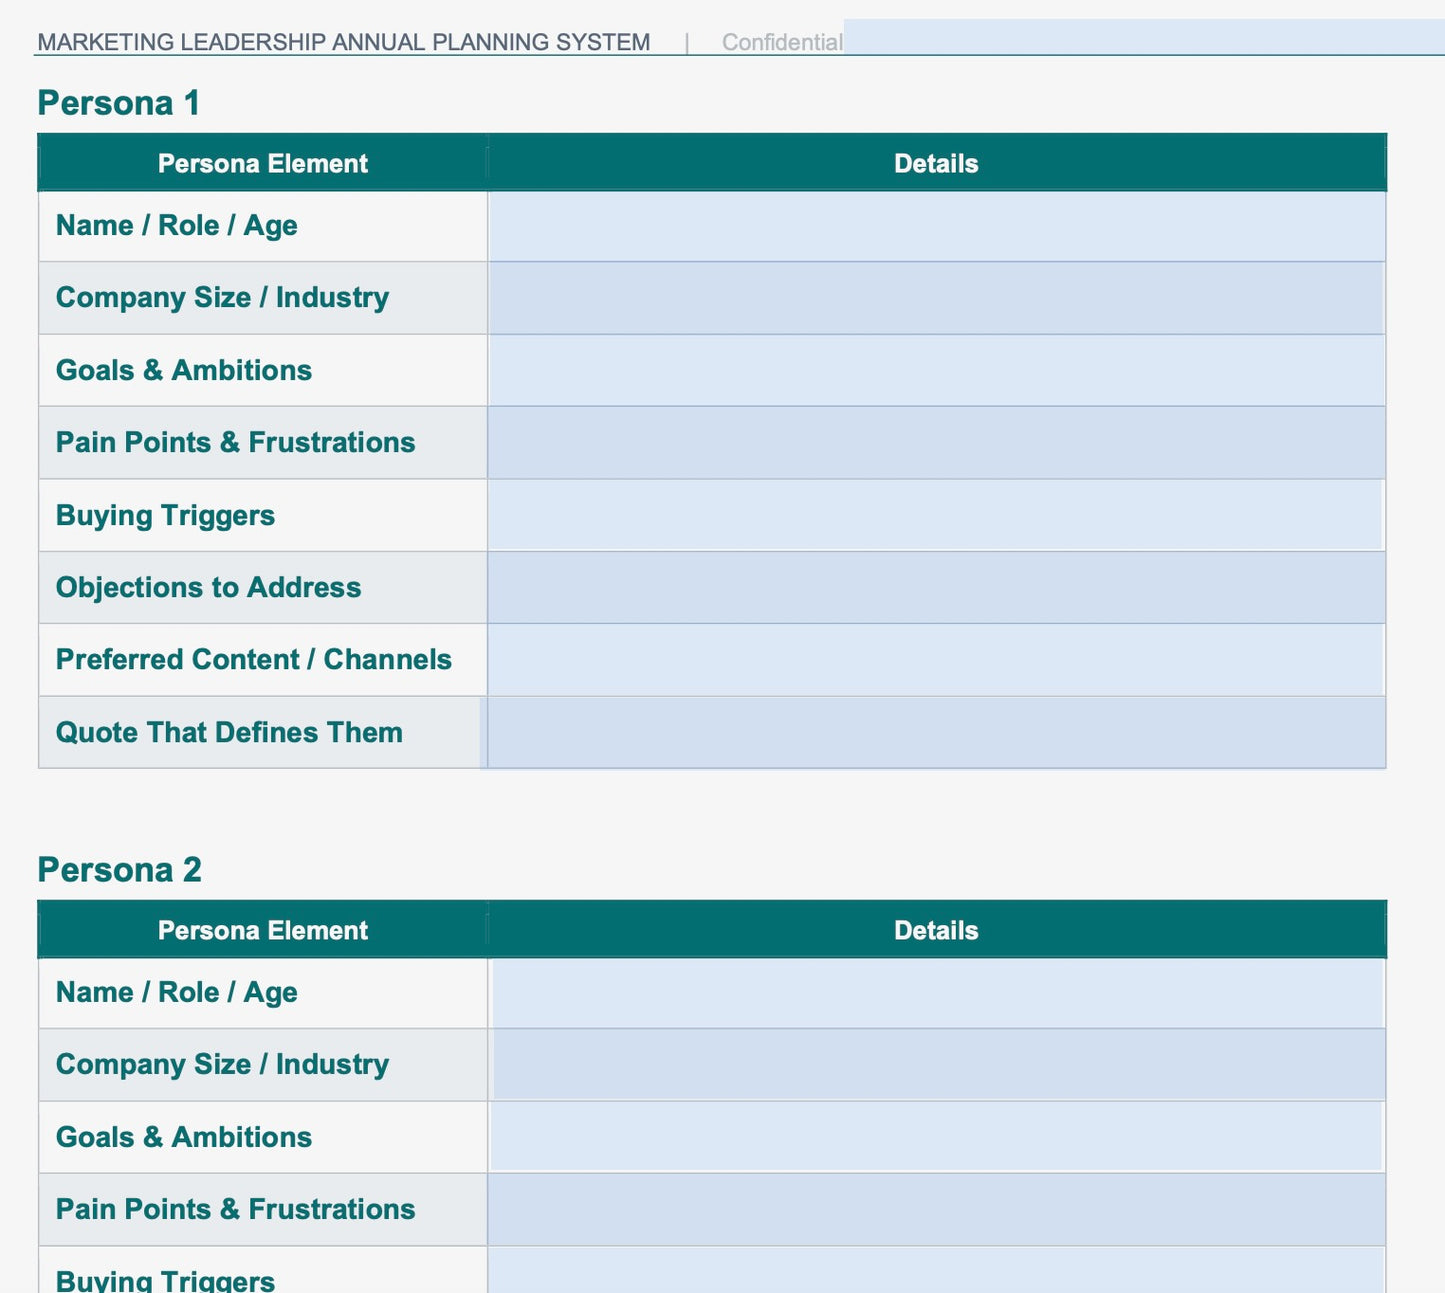Screen dimensions: 1445x1293
Task: Click the Persona 2 Details column header
Action: pos(936,930)
